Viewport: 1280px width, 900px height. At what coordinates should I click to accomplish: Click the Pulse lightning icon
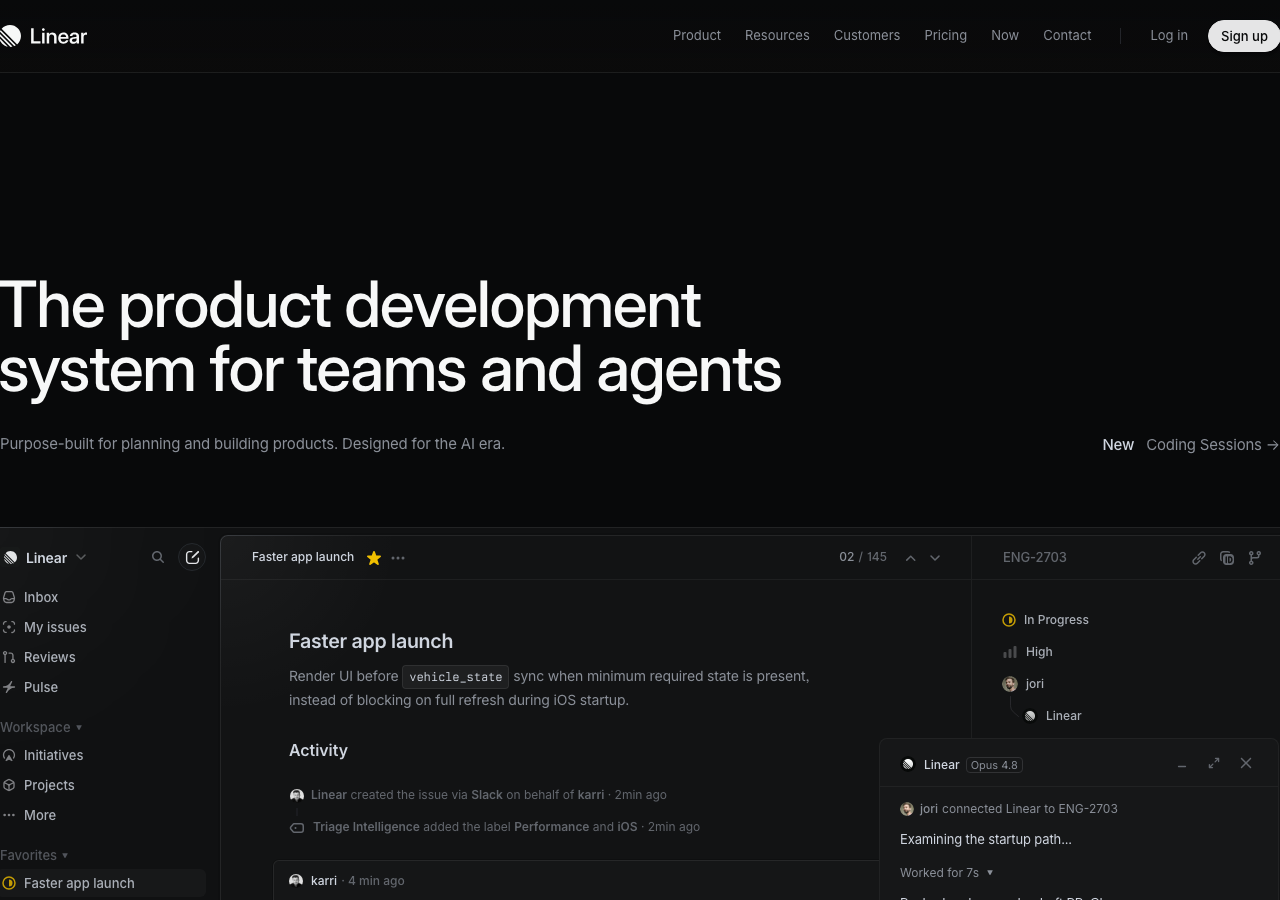[9, 687]
